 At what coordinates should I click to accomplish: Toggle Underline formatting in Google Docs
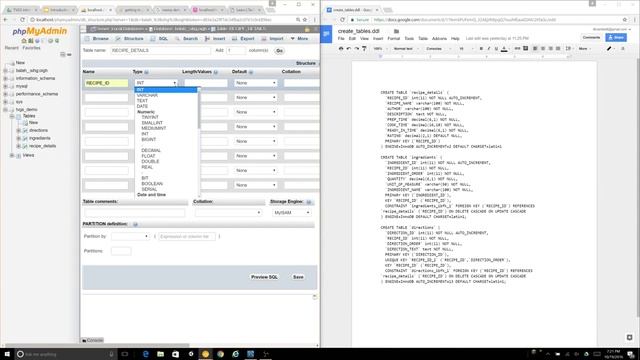point(496,49)
